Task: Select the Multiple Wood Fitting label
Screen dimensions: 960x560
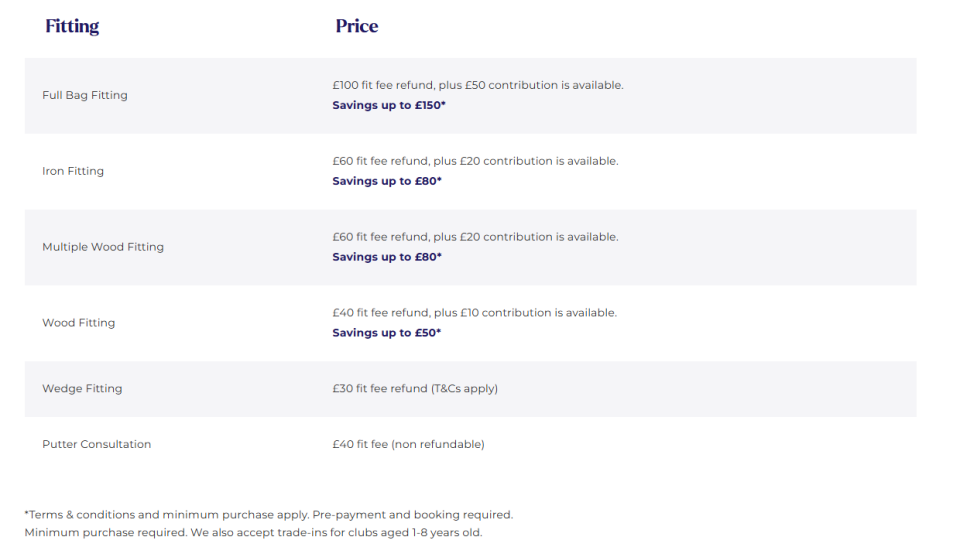Action: [x=103, y=247]
